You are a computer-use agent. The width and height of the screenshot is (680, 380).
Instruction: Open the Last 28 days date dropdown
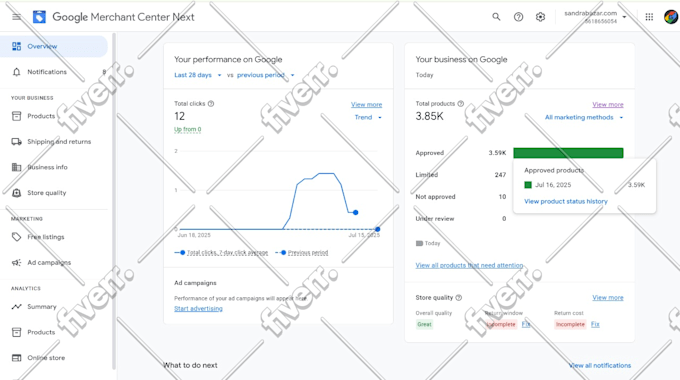(198, 75)
